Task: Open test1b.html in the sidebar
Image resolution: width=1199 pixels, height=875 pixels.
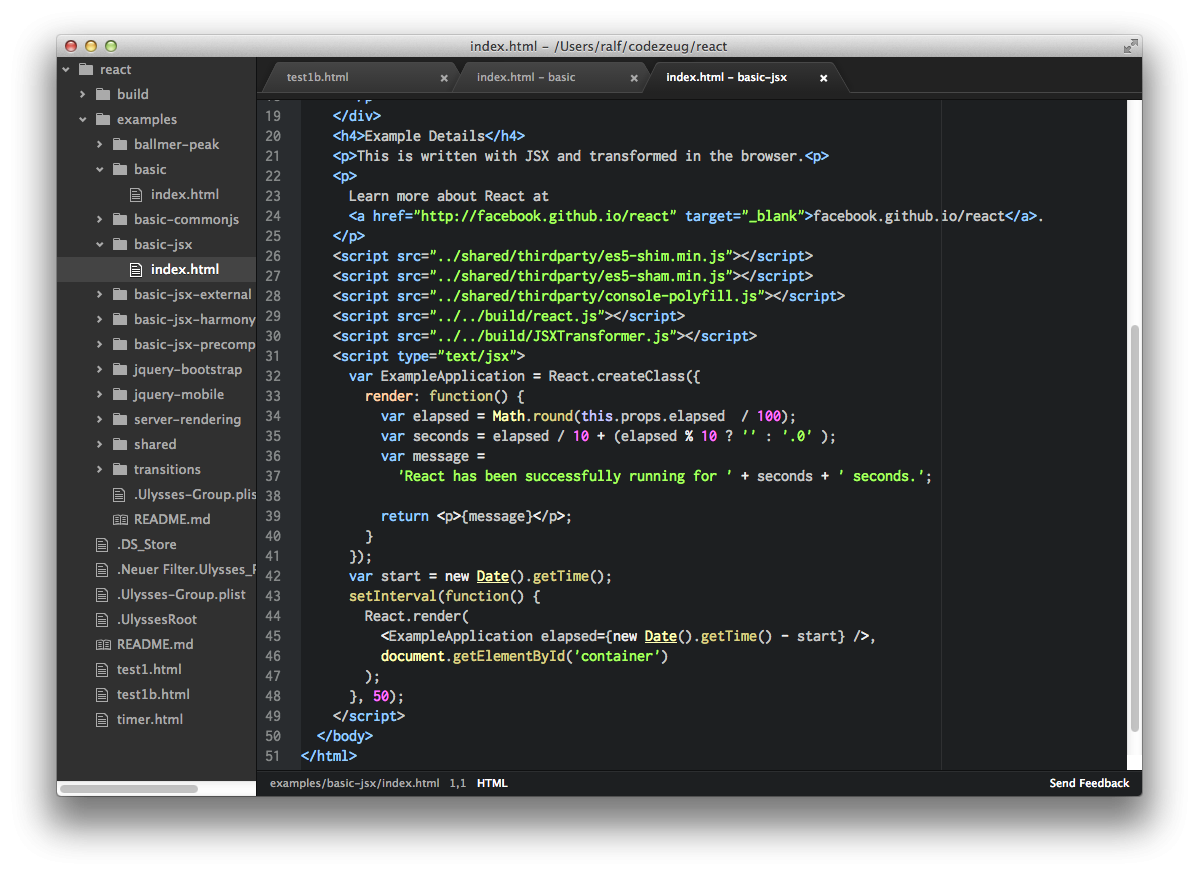Action: tap(153, 694)
